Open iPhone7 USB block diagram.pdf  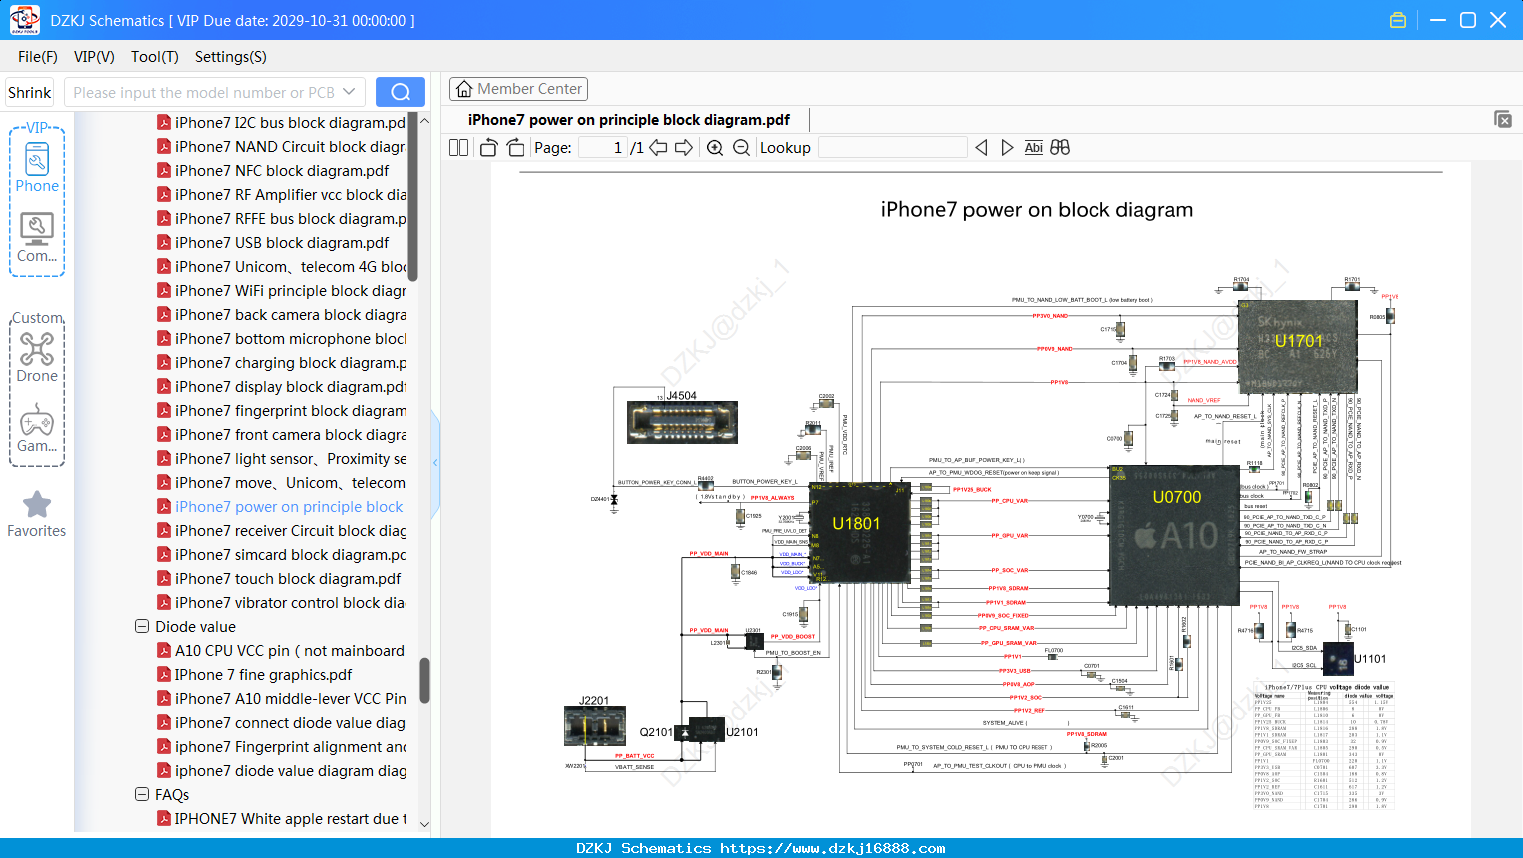coord(273,243)
